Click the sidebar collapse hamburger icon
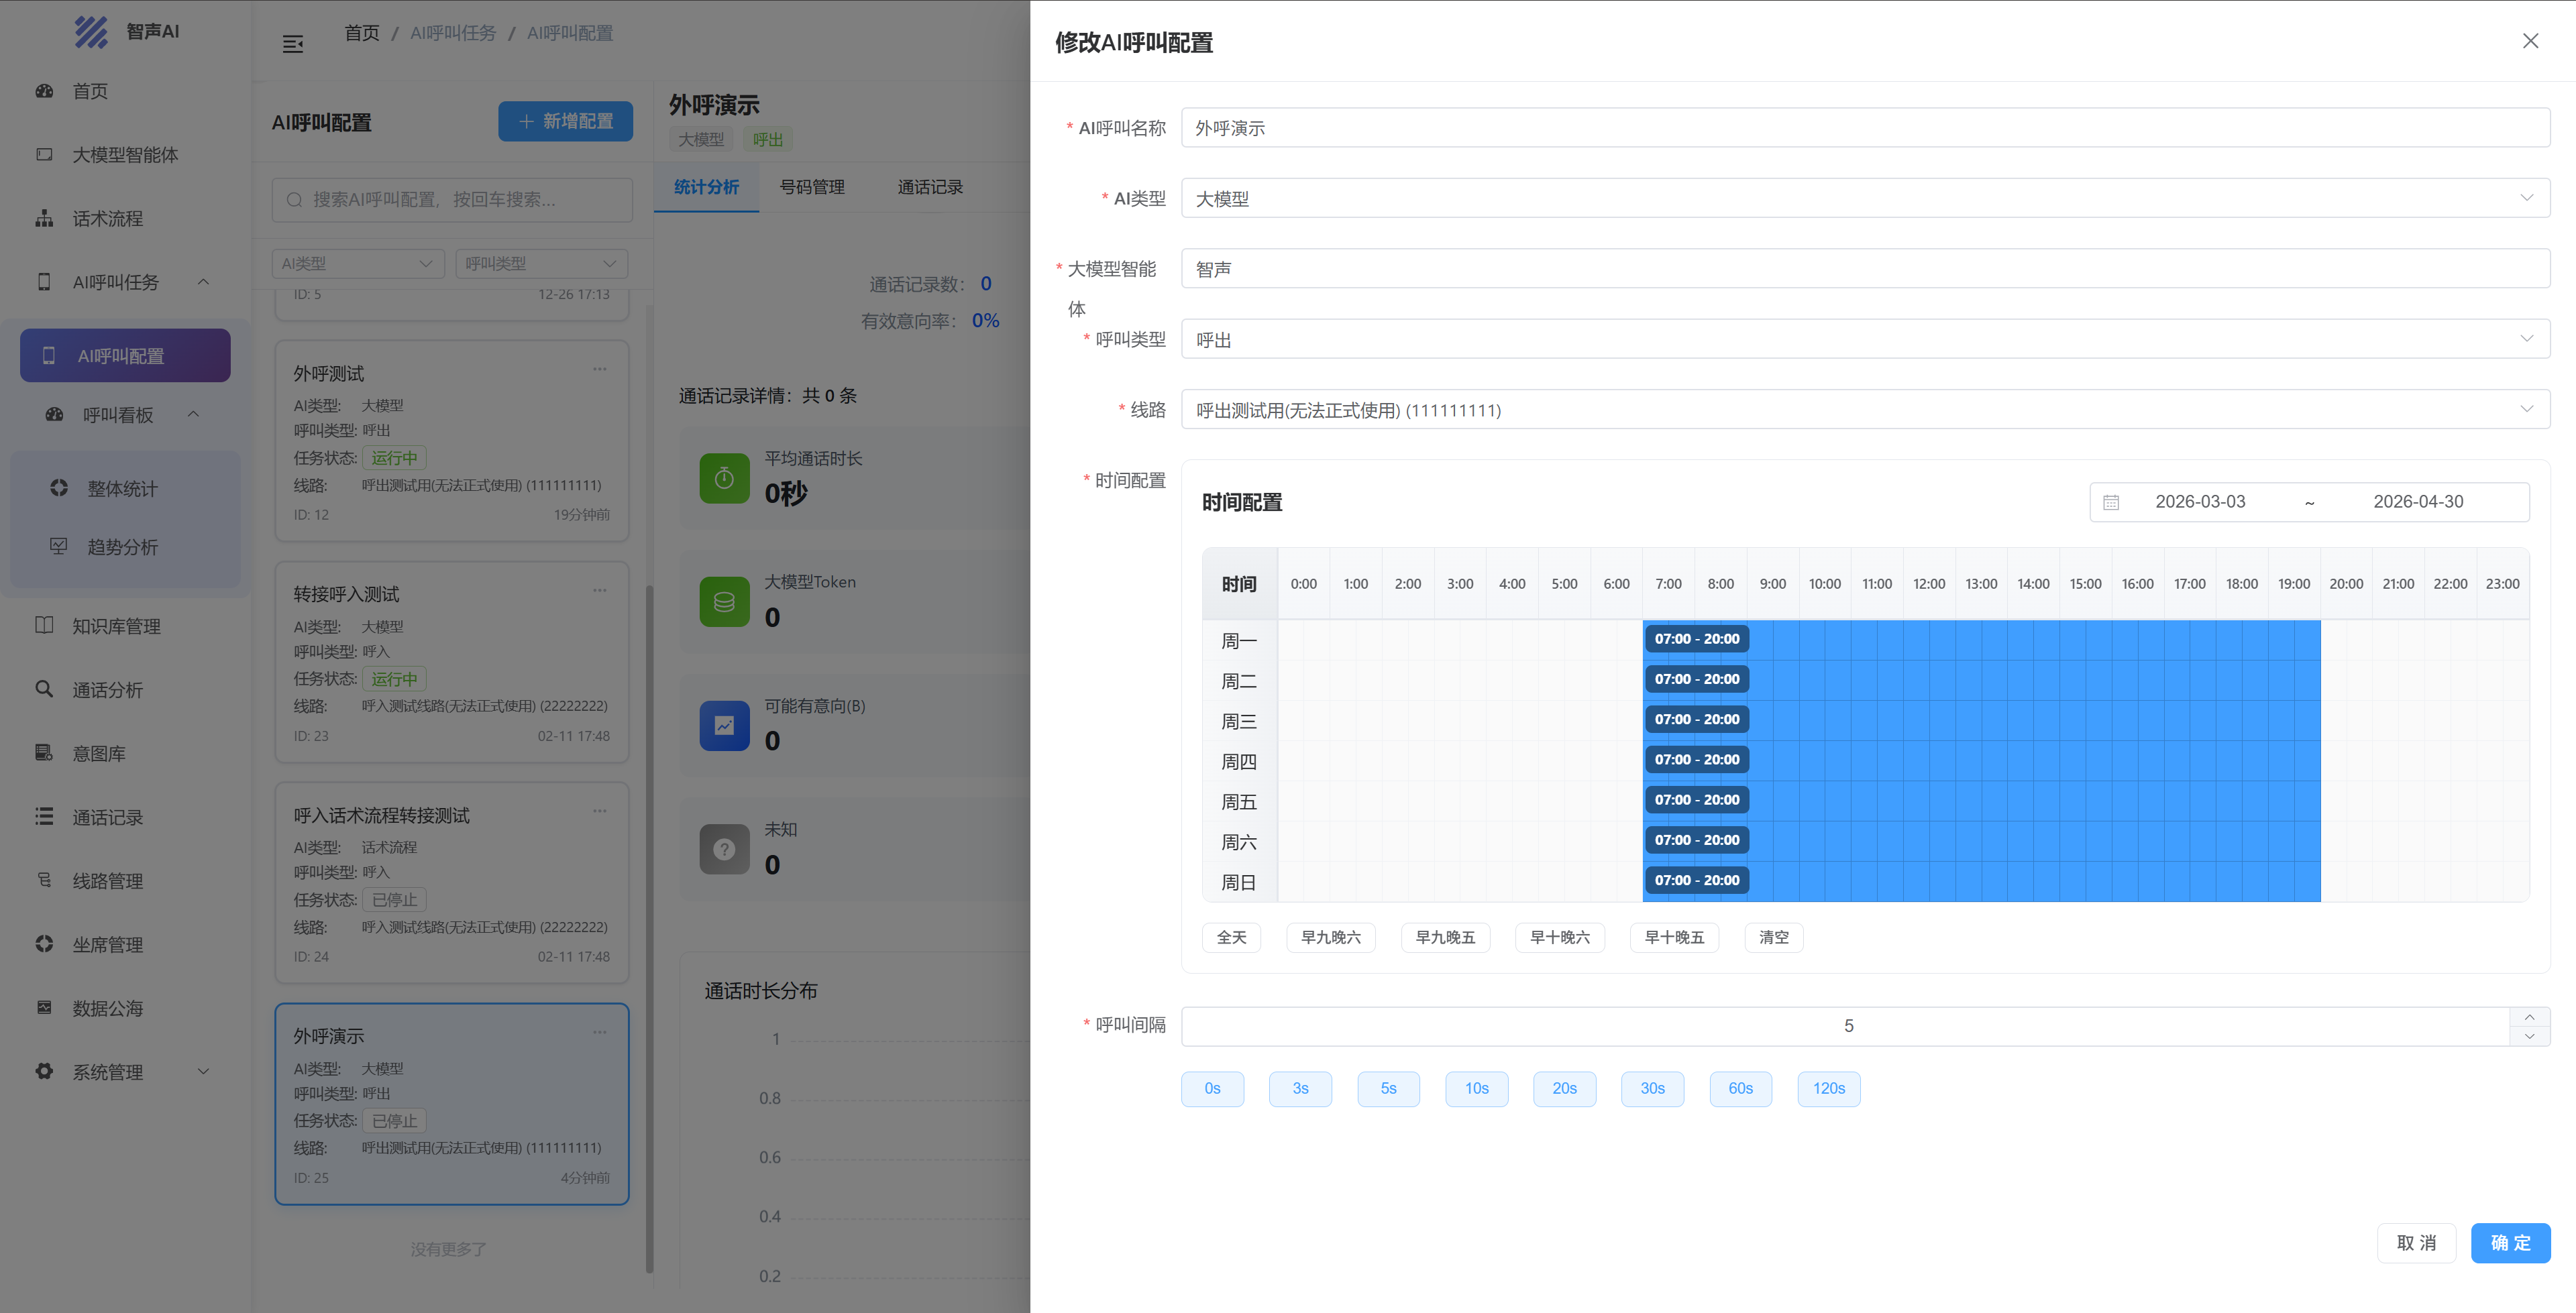Image resolution: width=2576 pixels, height=1313 pixels. coord(293,44)
